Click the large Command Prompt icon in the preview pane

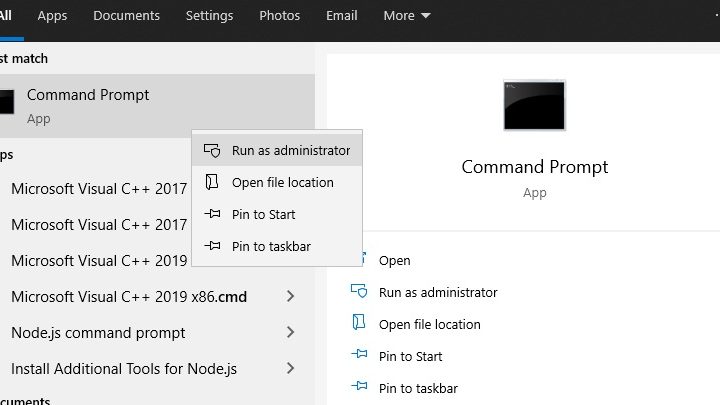[534, 106]
